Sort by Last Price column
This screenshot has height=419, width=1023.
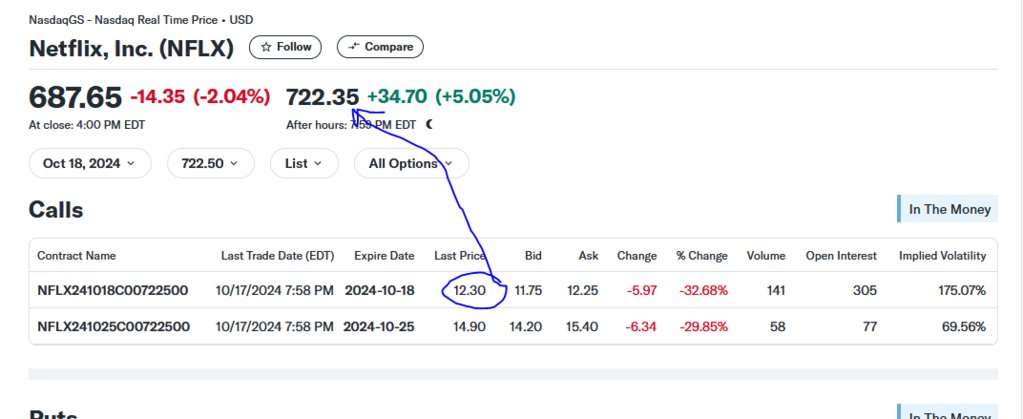click(459, 256)
